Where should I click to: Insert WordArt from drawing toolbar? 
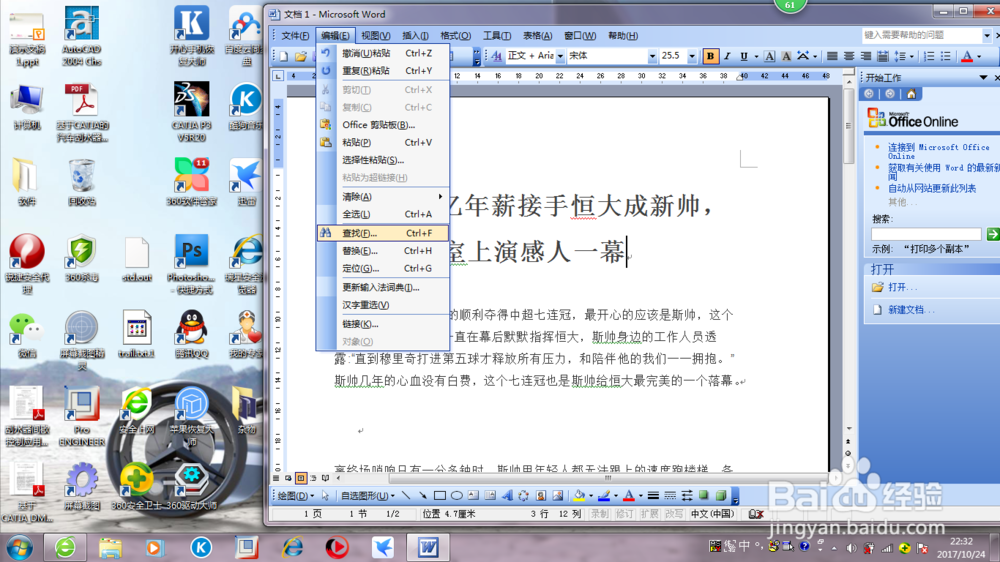(x=507, y=496)
